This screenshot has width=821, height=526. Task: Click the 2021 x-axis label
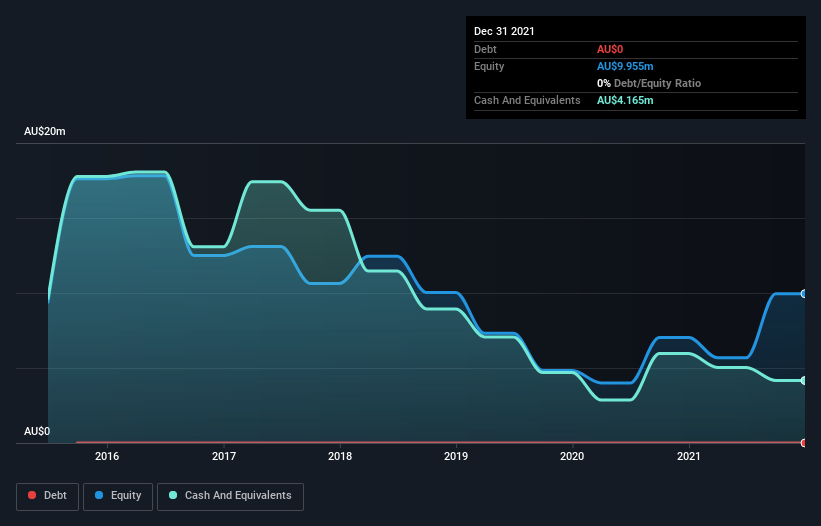689,456
